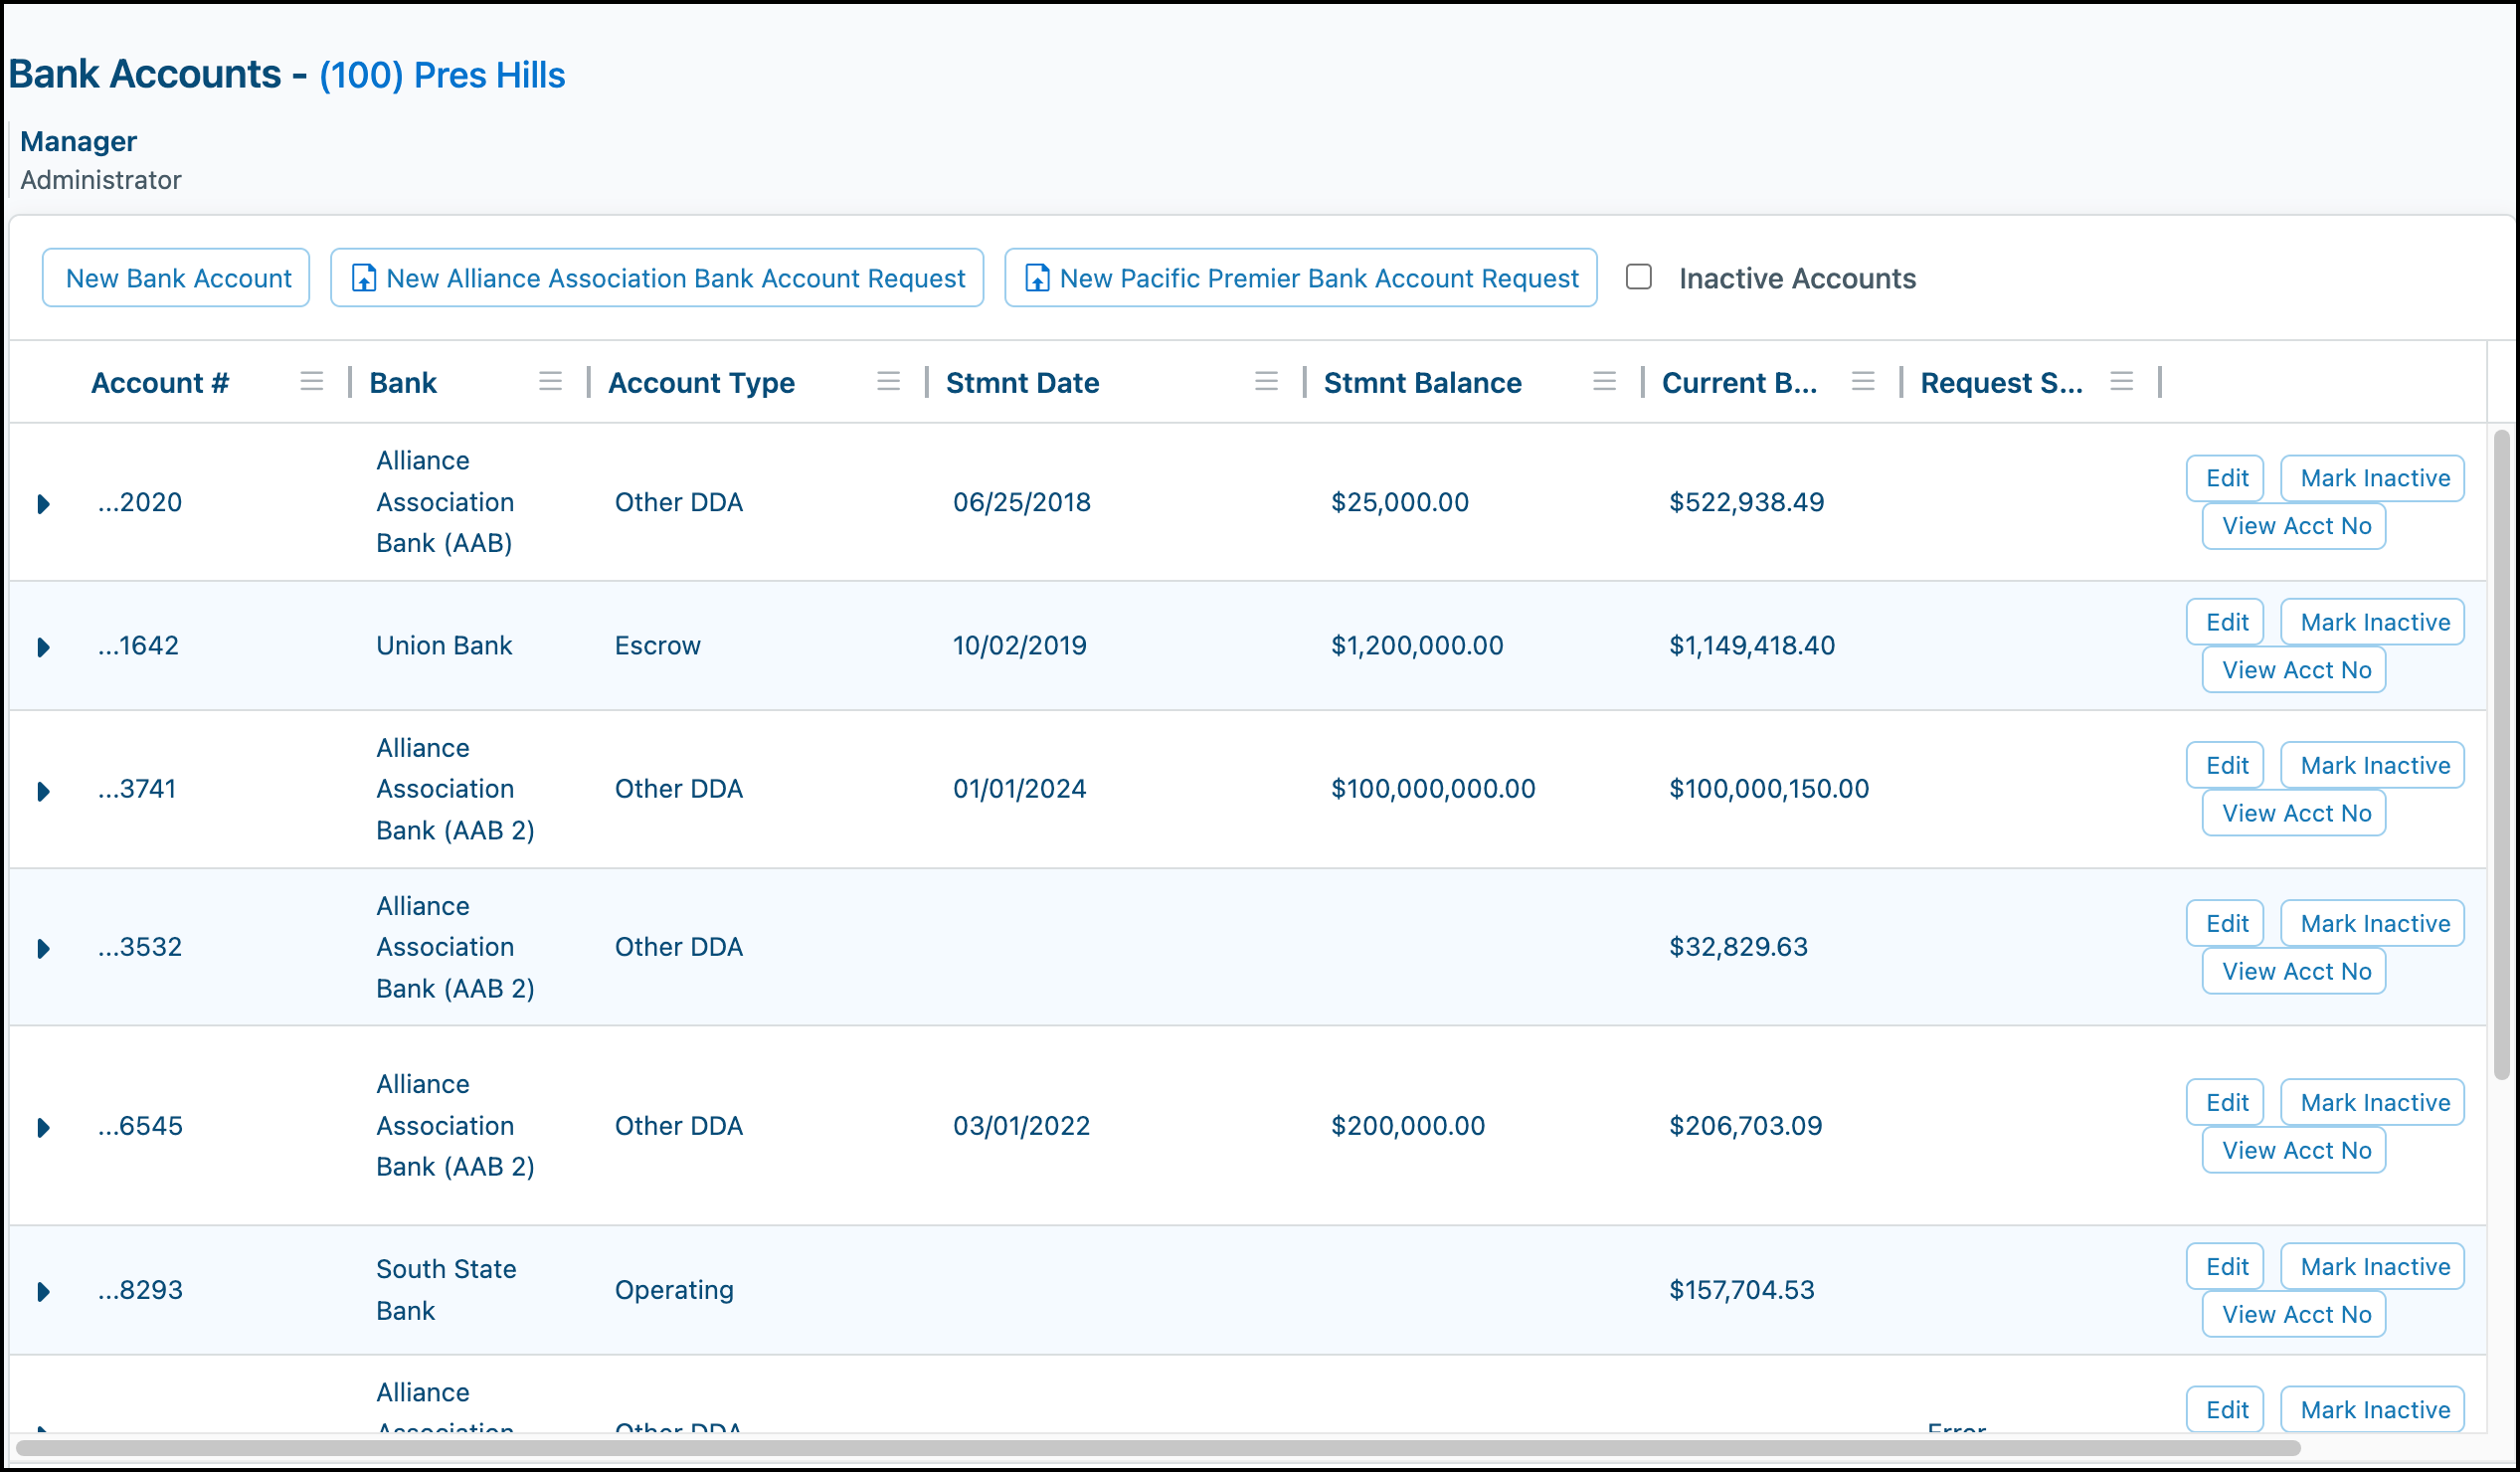Select statement balance $200,000.00
The width and height of the screenshot is (2520, 1472).
point(1408,1126)
